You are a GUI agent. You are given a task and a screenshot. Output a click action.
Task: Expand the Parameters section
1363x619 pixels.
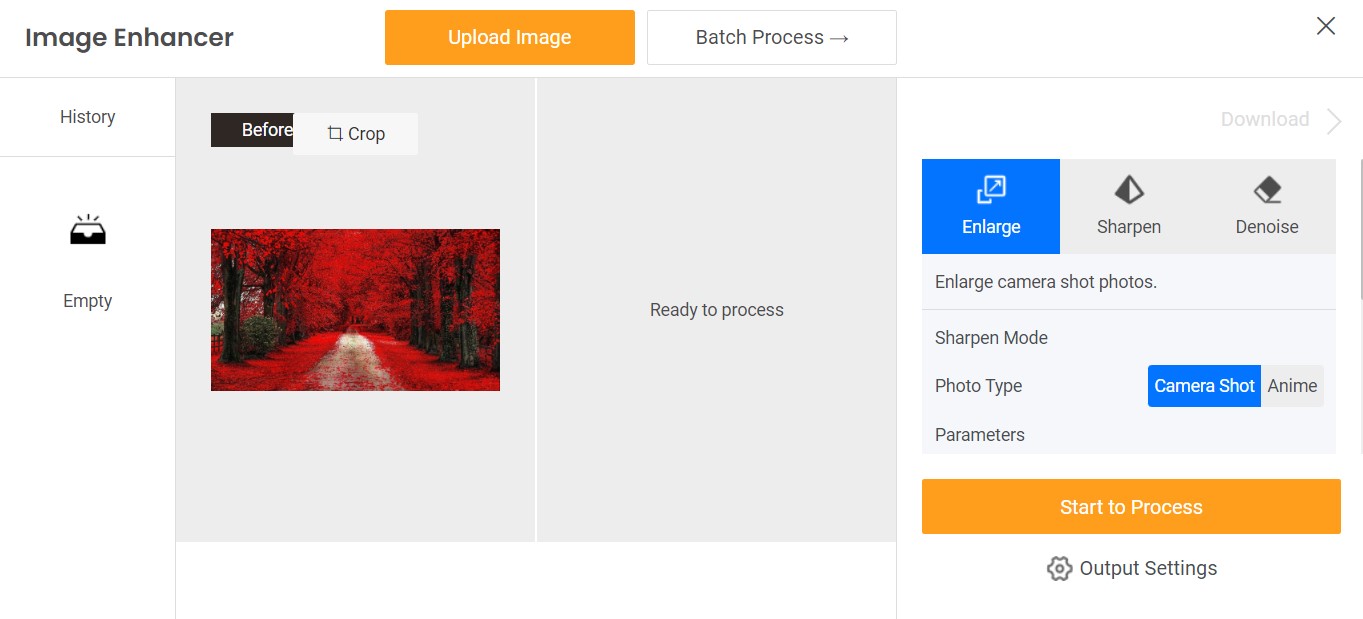pos(979,434)
